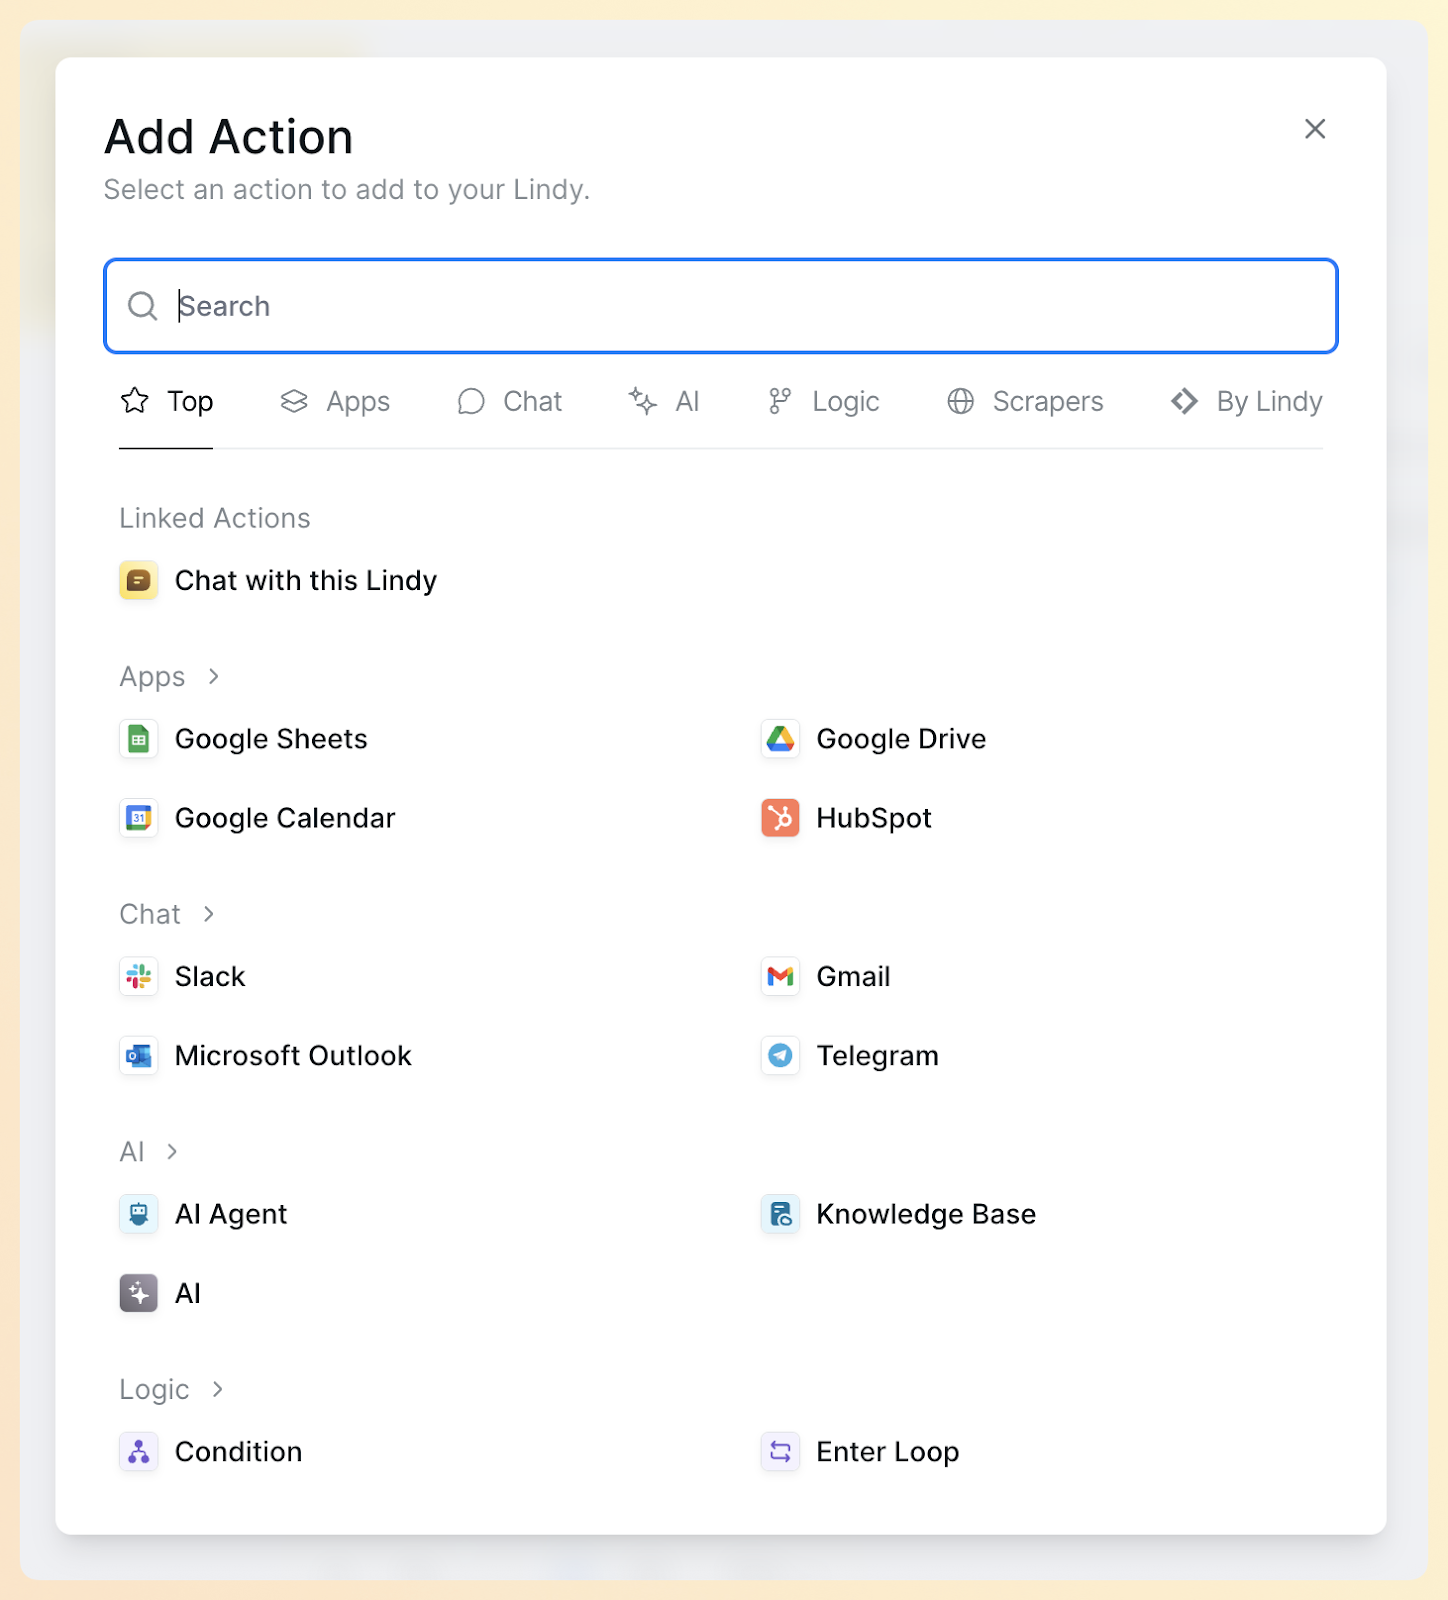1448x1600 pixels.
Task: Click the Enter Loop icon
Action: [780, 1452]
